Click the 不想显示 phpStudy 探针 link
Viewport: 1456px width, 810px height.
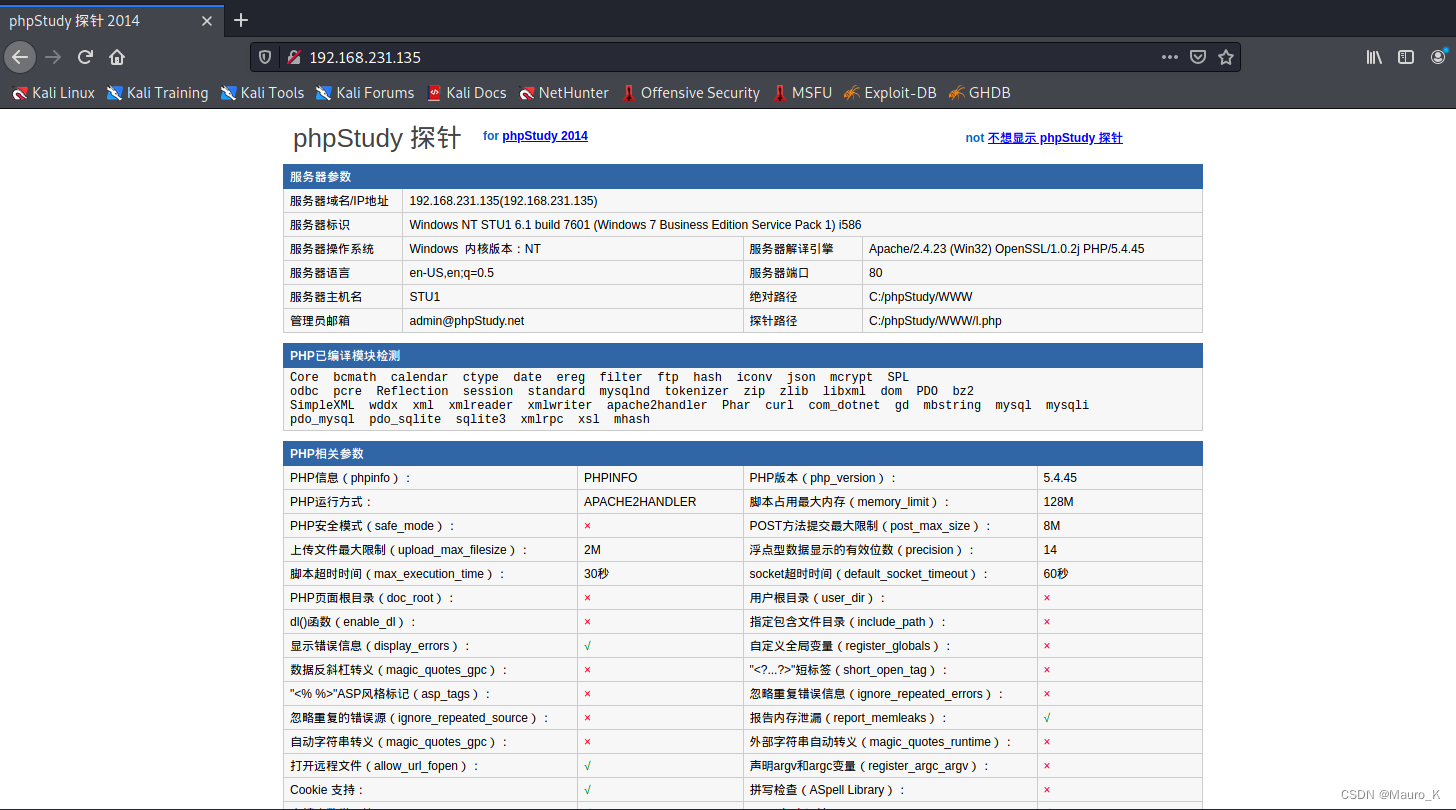(x=1055, y=138)
